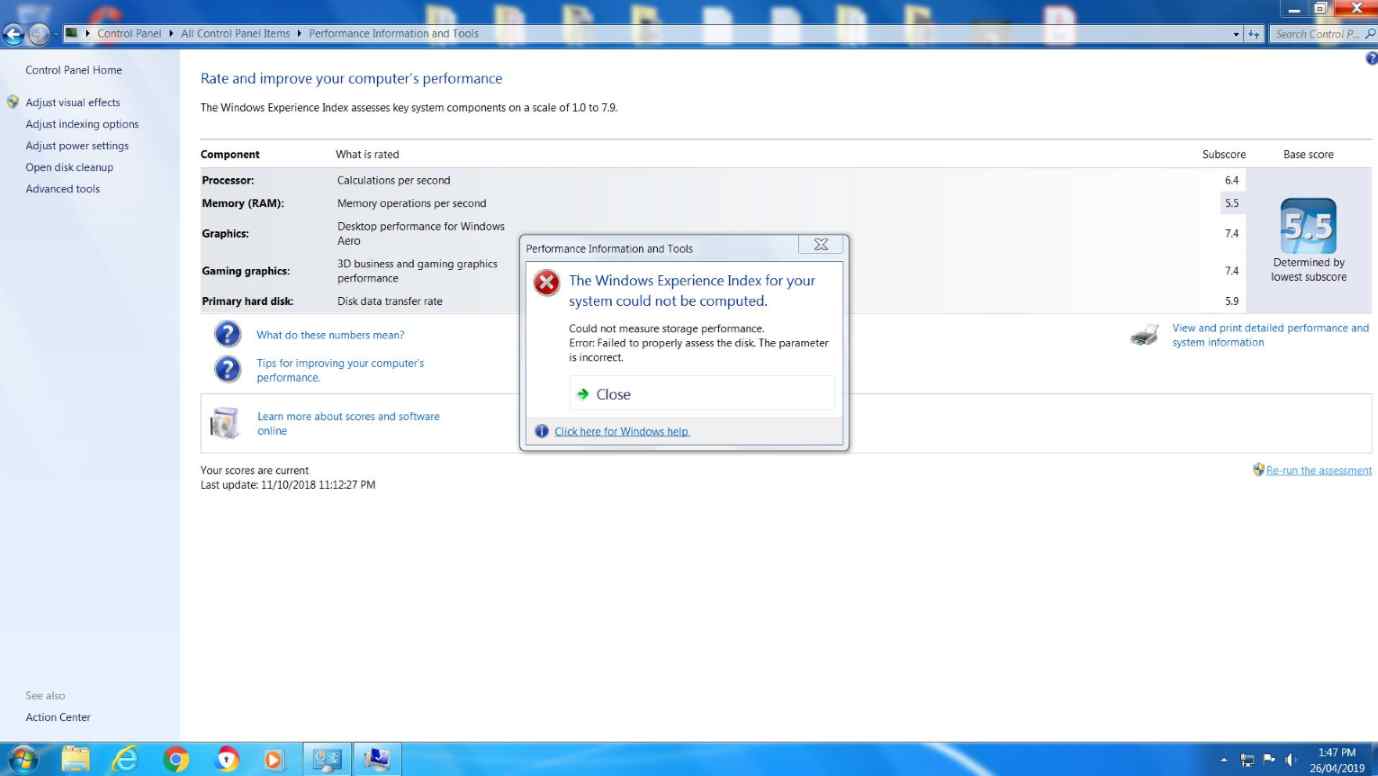1378x776 pixels.
Task: Click the 5.5 base score badge
Action: [1308, 226]
